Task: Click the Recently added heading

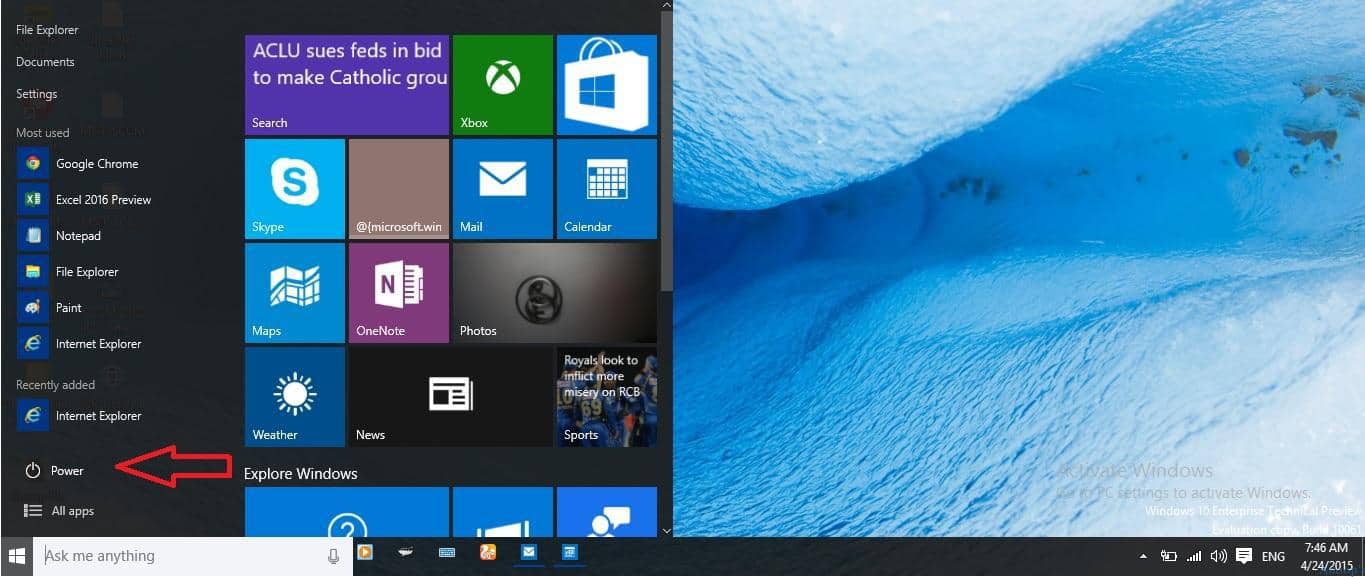Action: [x=56, y=385]
